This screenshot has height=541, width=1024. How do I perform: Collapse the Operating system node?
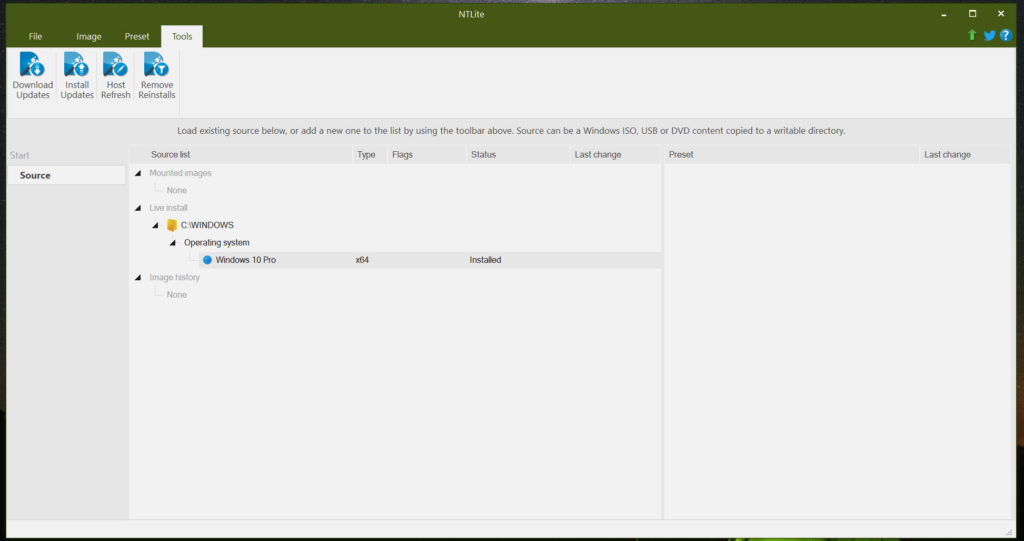(173, 242)
